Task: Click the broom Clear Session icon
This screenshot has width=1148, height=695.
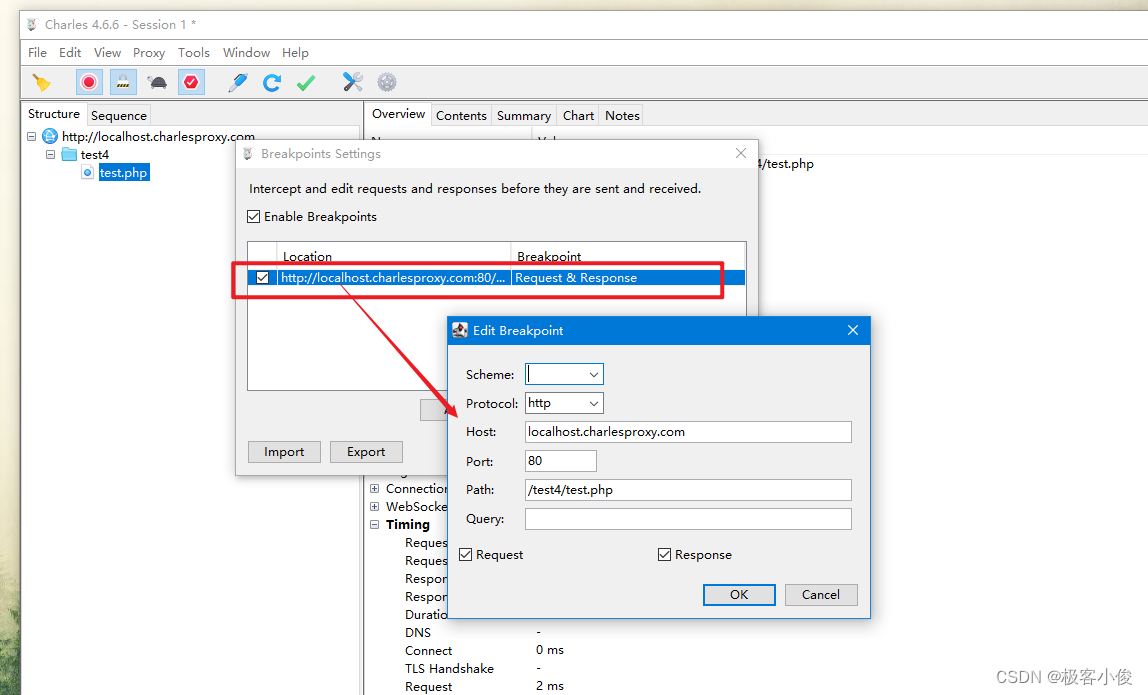Action: tap(42, 83)
